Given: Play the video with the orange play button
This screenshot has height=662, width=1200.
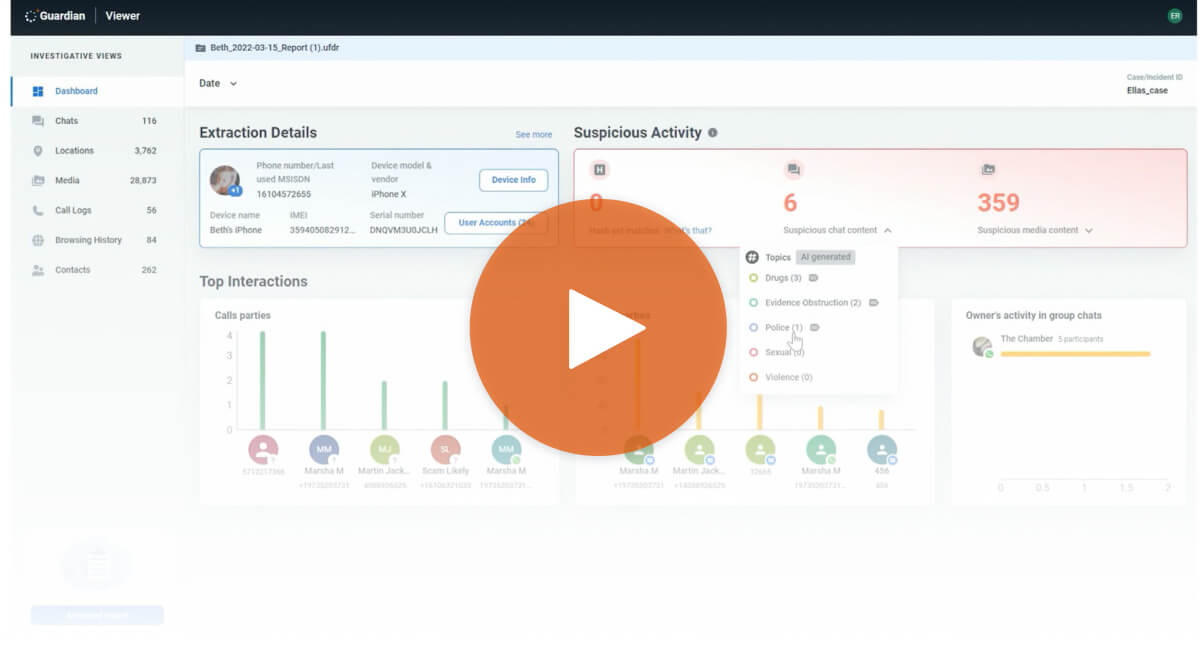Looking at the screenshot, I should coord(597,328).
